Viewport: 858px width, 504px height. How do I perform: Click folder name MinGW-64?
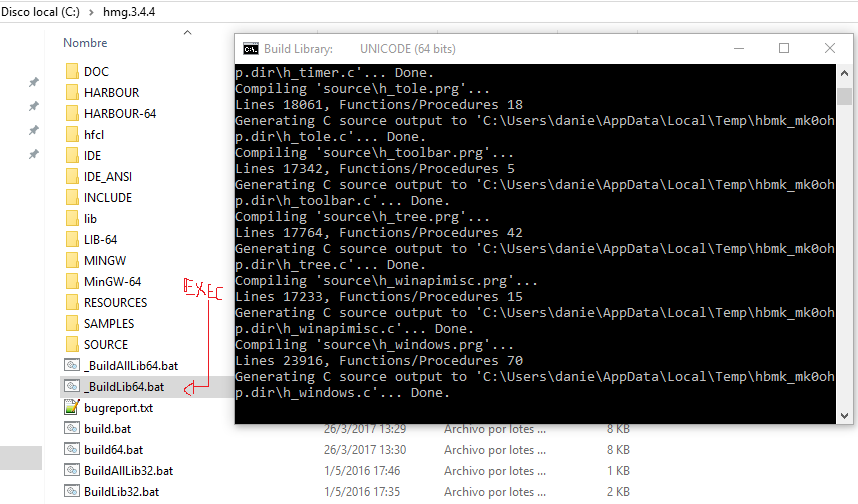click(112, 282)
